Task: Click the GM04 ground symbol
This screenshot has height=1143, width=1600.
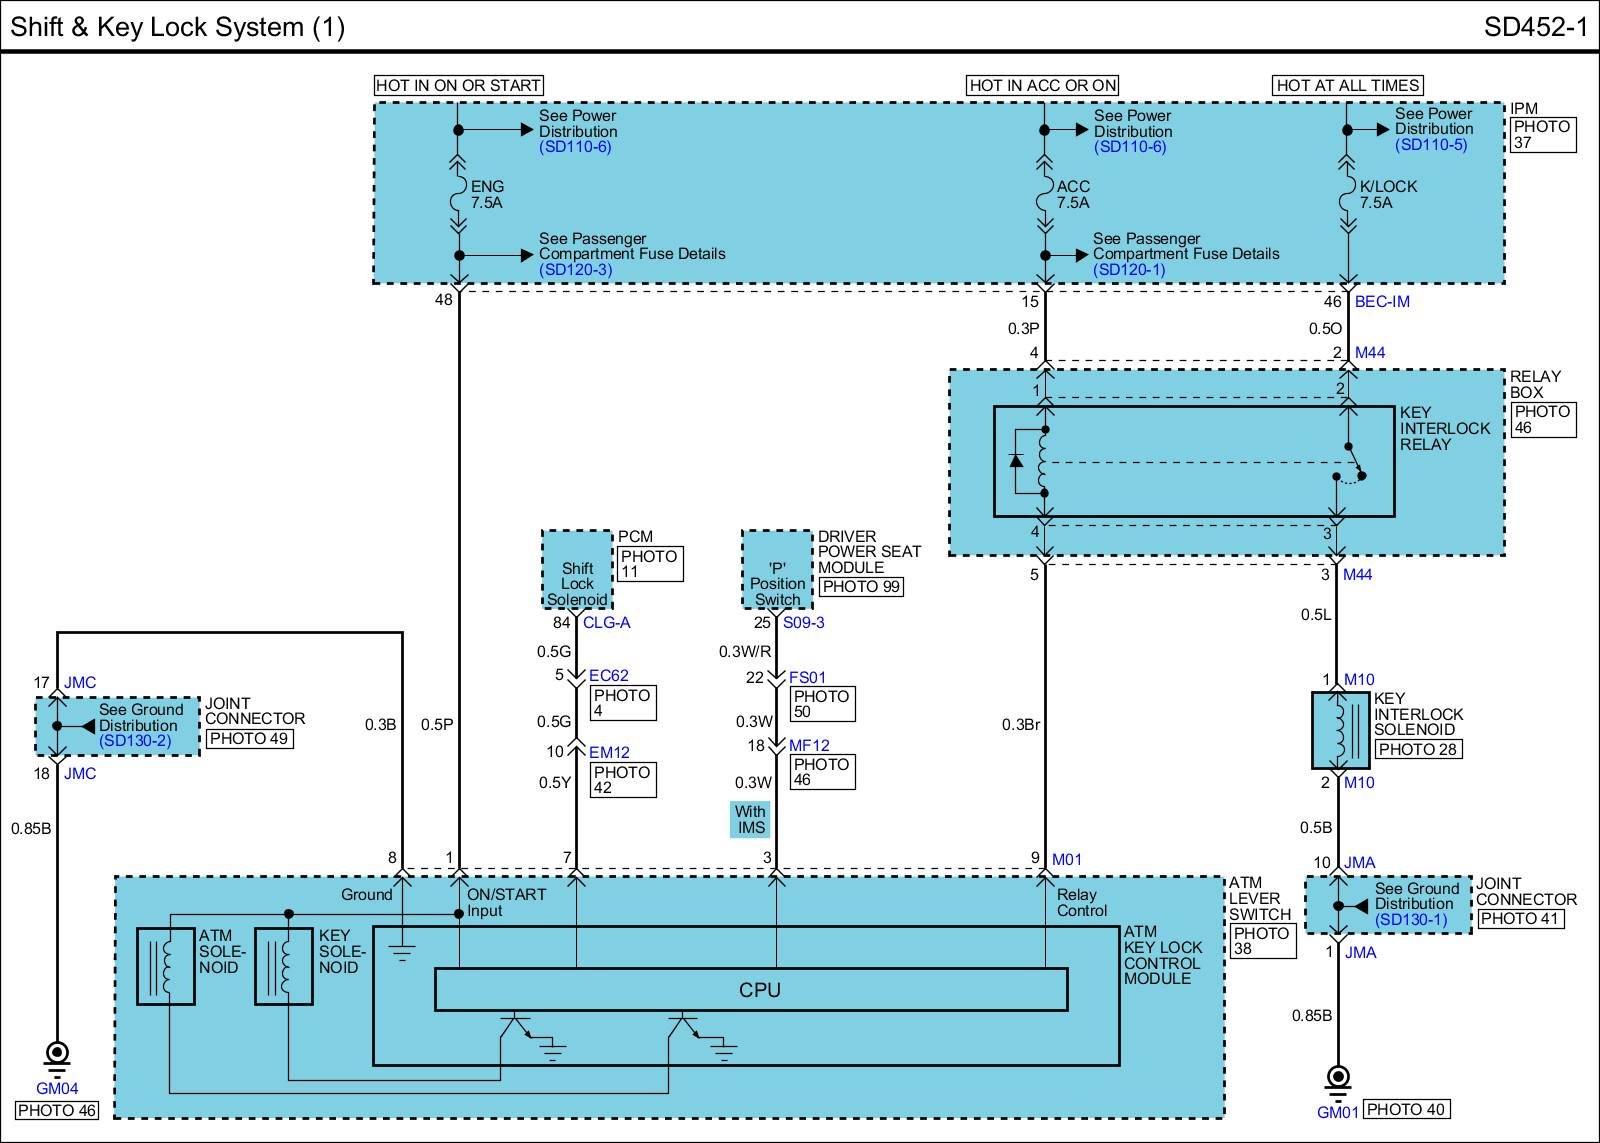Action: coord(57,1055)
